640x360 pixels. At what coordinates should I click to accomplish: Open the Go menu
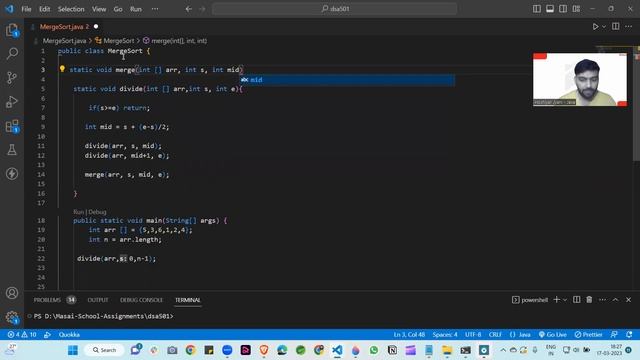118,9
